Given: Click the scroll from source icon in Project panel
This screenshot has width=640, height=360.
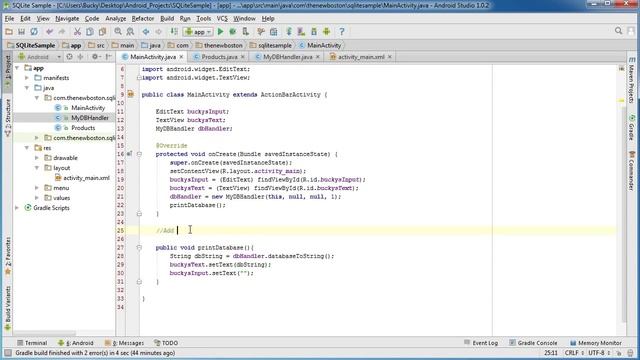Looking at the screenshot, I should click(x=69, y=57).
